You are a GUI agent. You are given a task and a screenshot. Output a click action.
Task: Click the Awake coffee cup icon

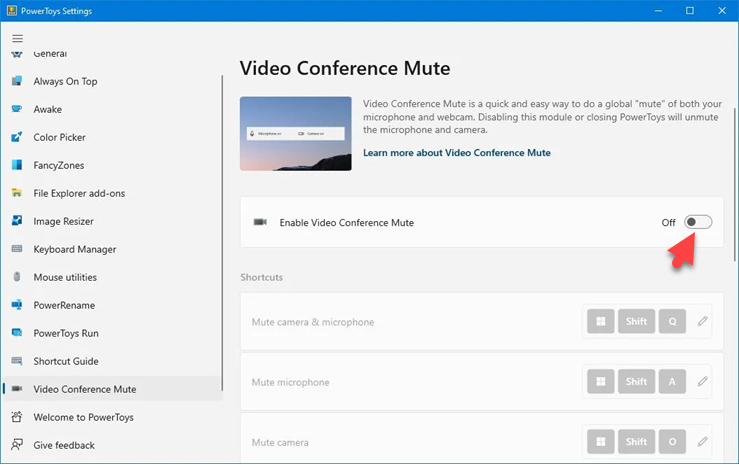pyautogui.click(x=17, y=109)
